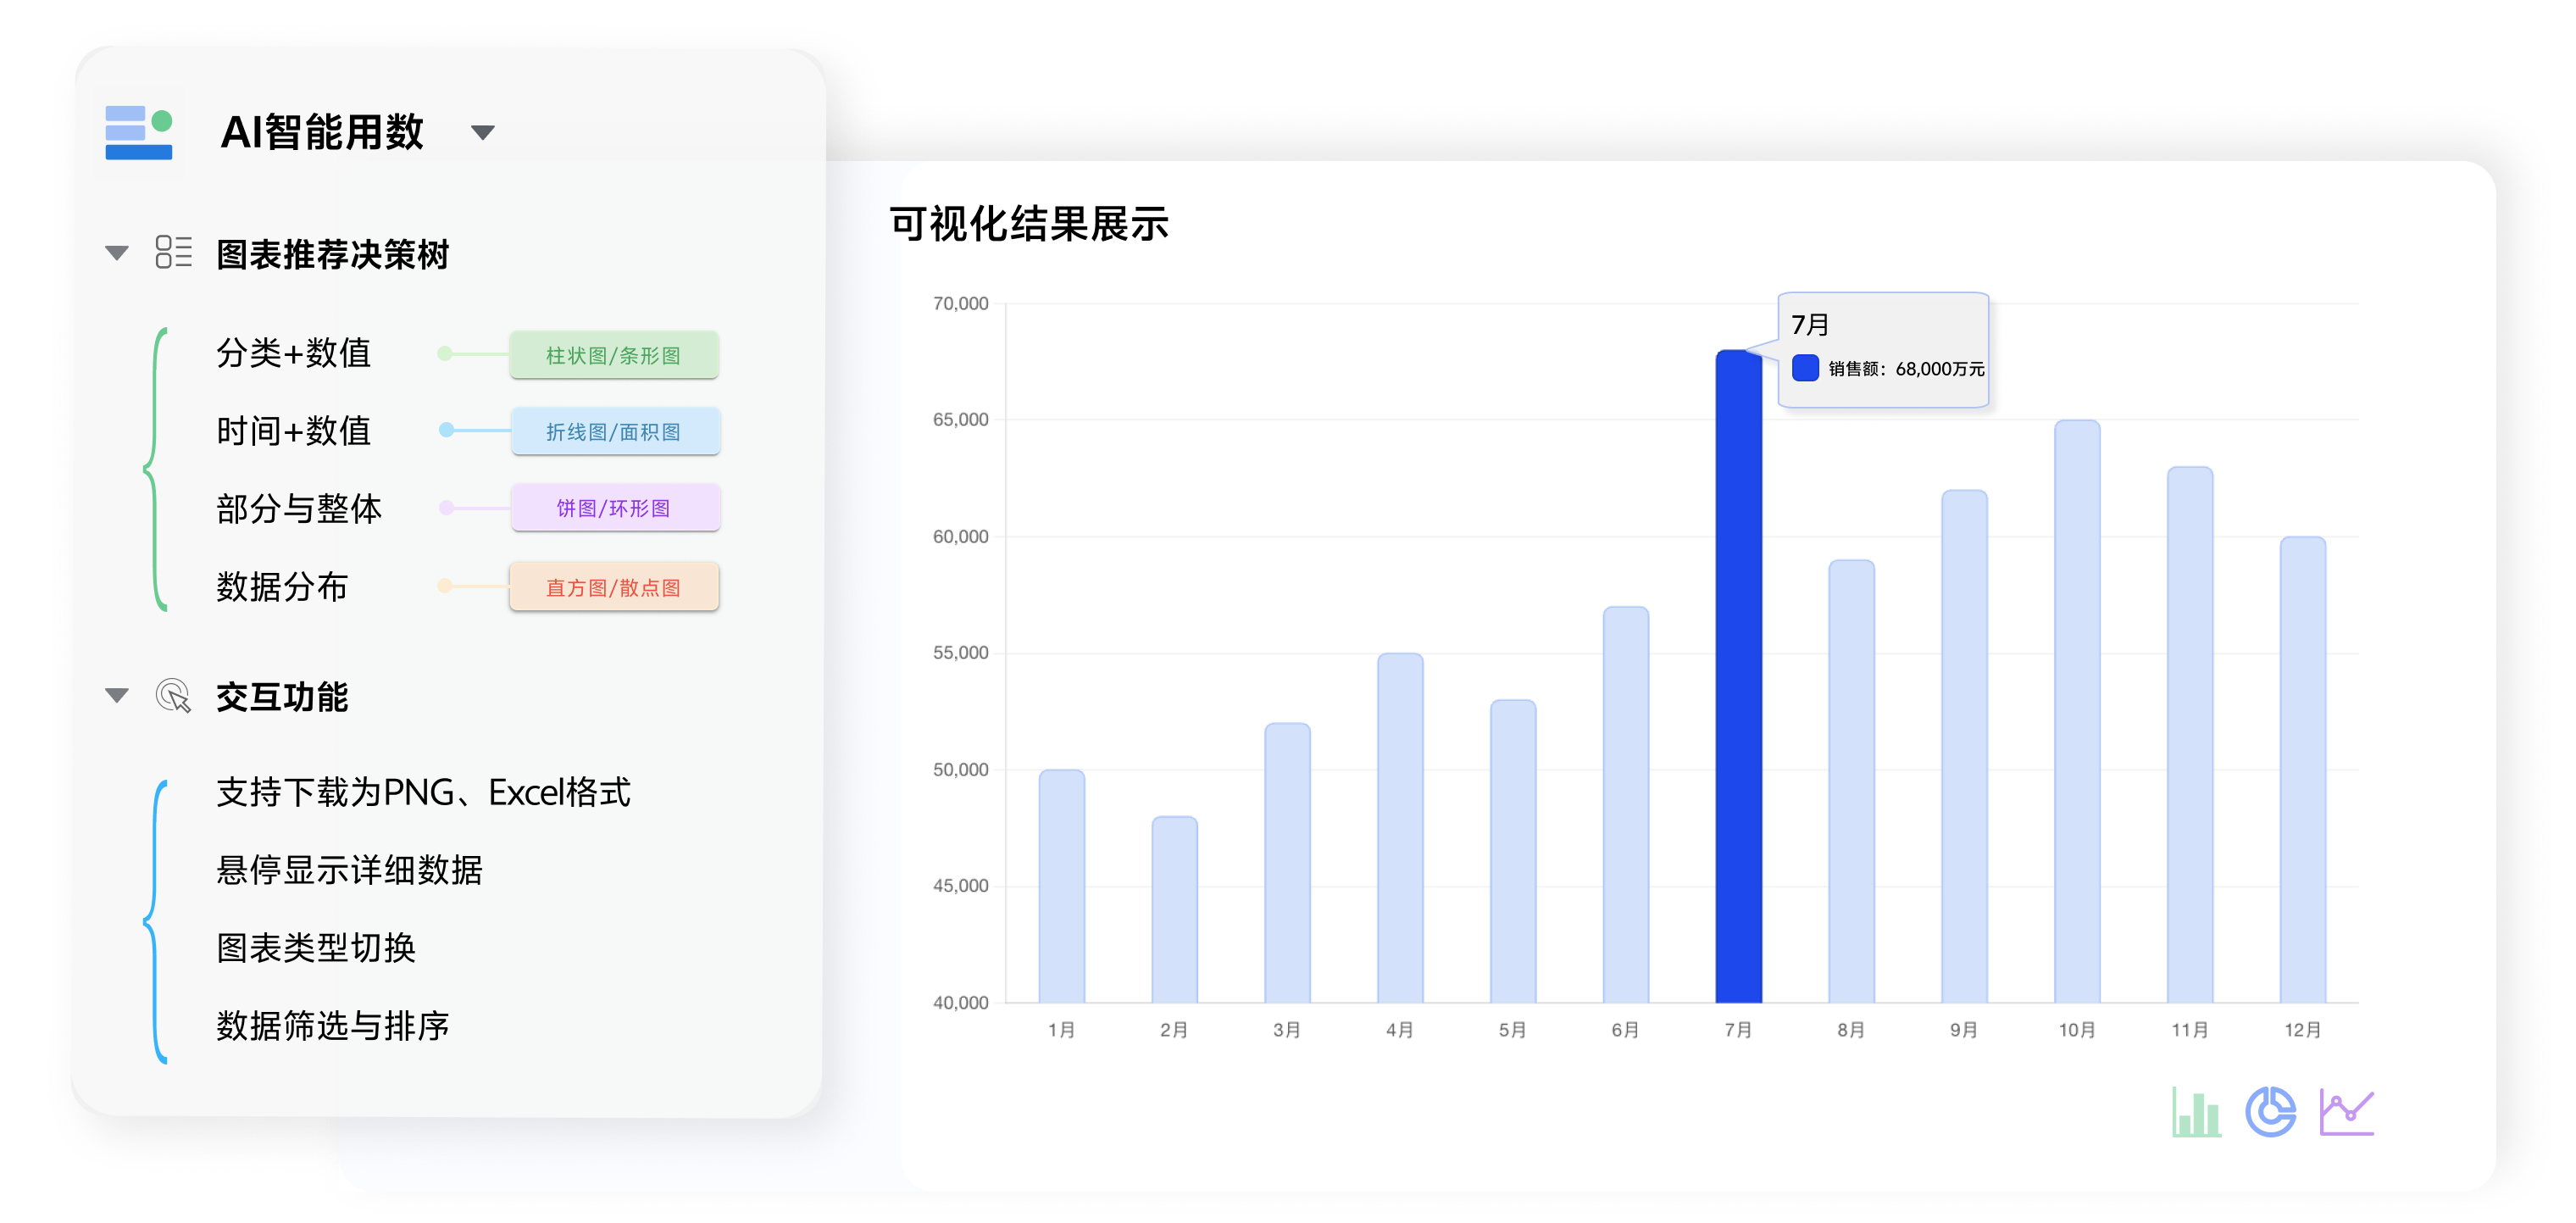
Task: Click the blue legend square in the 7月 tooltip
Action: point(1806,369)
